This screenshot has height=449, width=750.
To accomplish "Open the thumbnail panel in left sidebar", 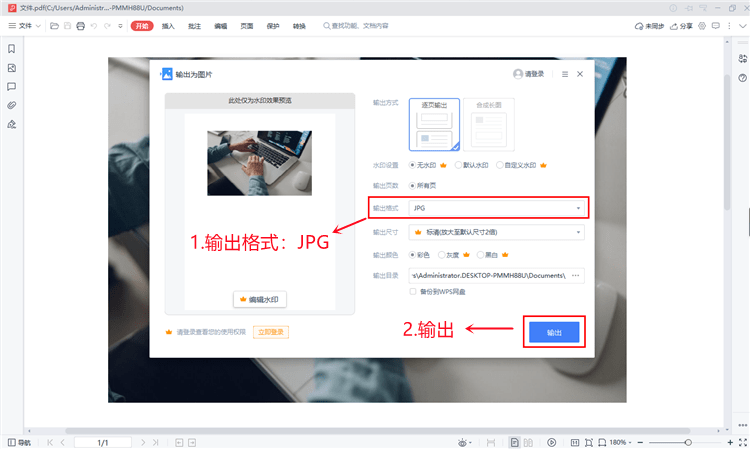I will point(11,68).
